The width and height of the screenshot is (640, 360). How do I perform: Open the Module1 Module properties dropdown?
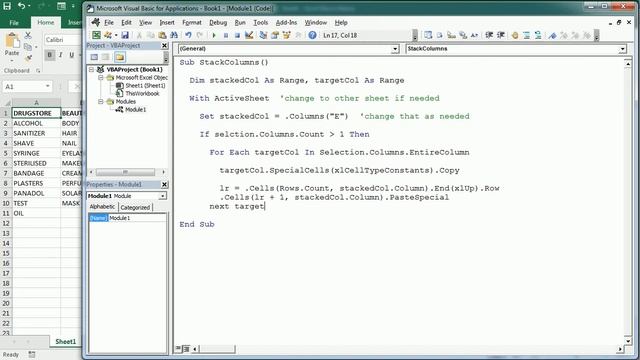[x=162, y=196]
